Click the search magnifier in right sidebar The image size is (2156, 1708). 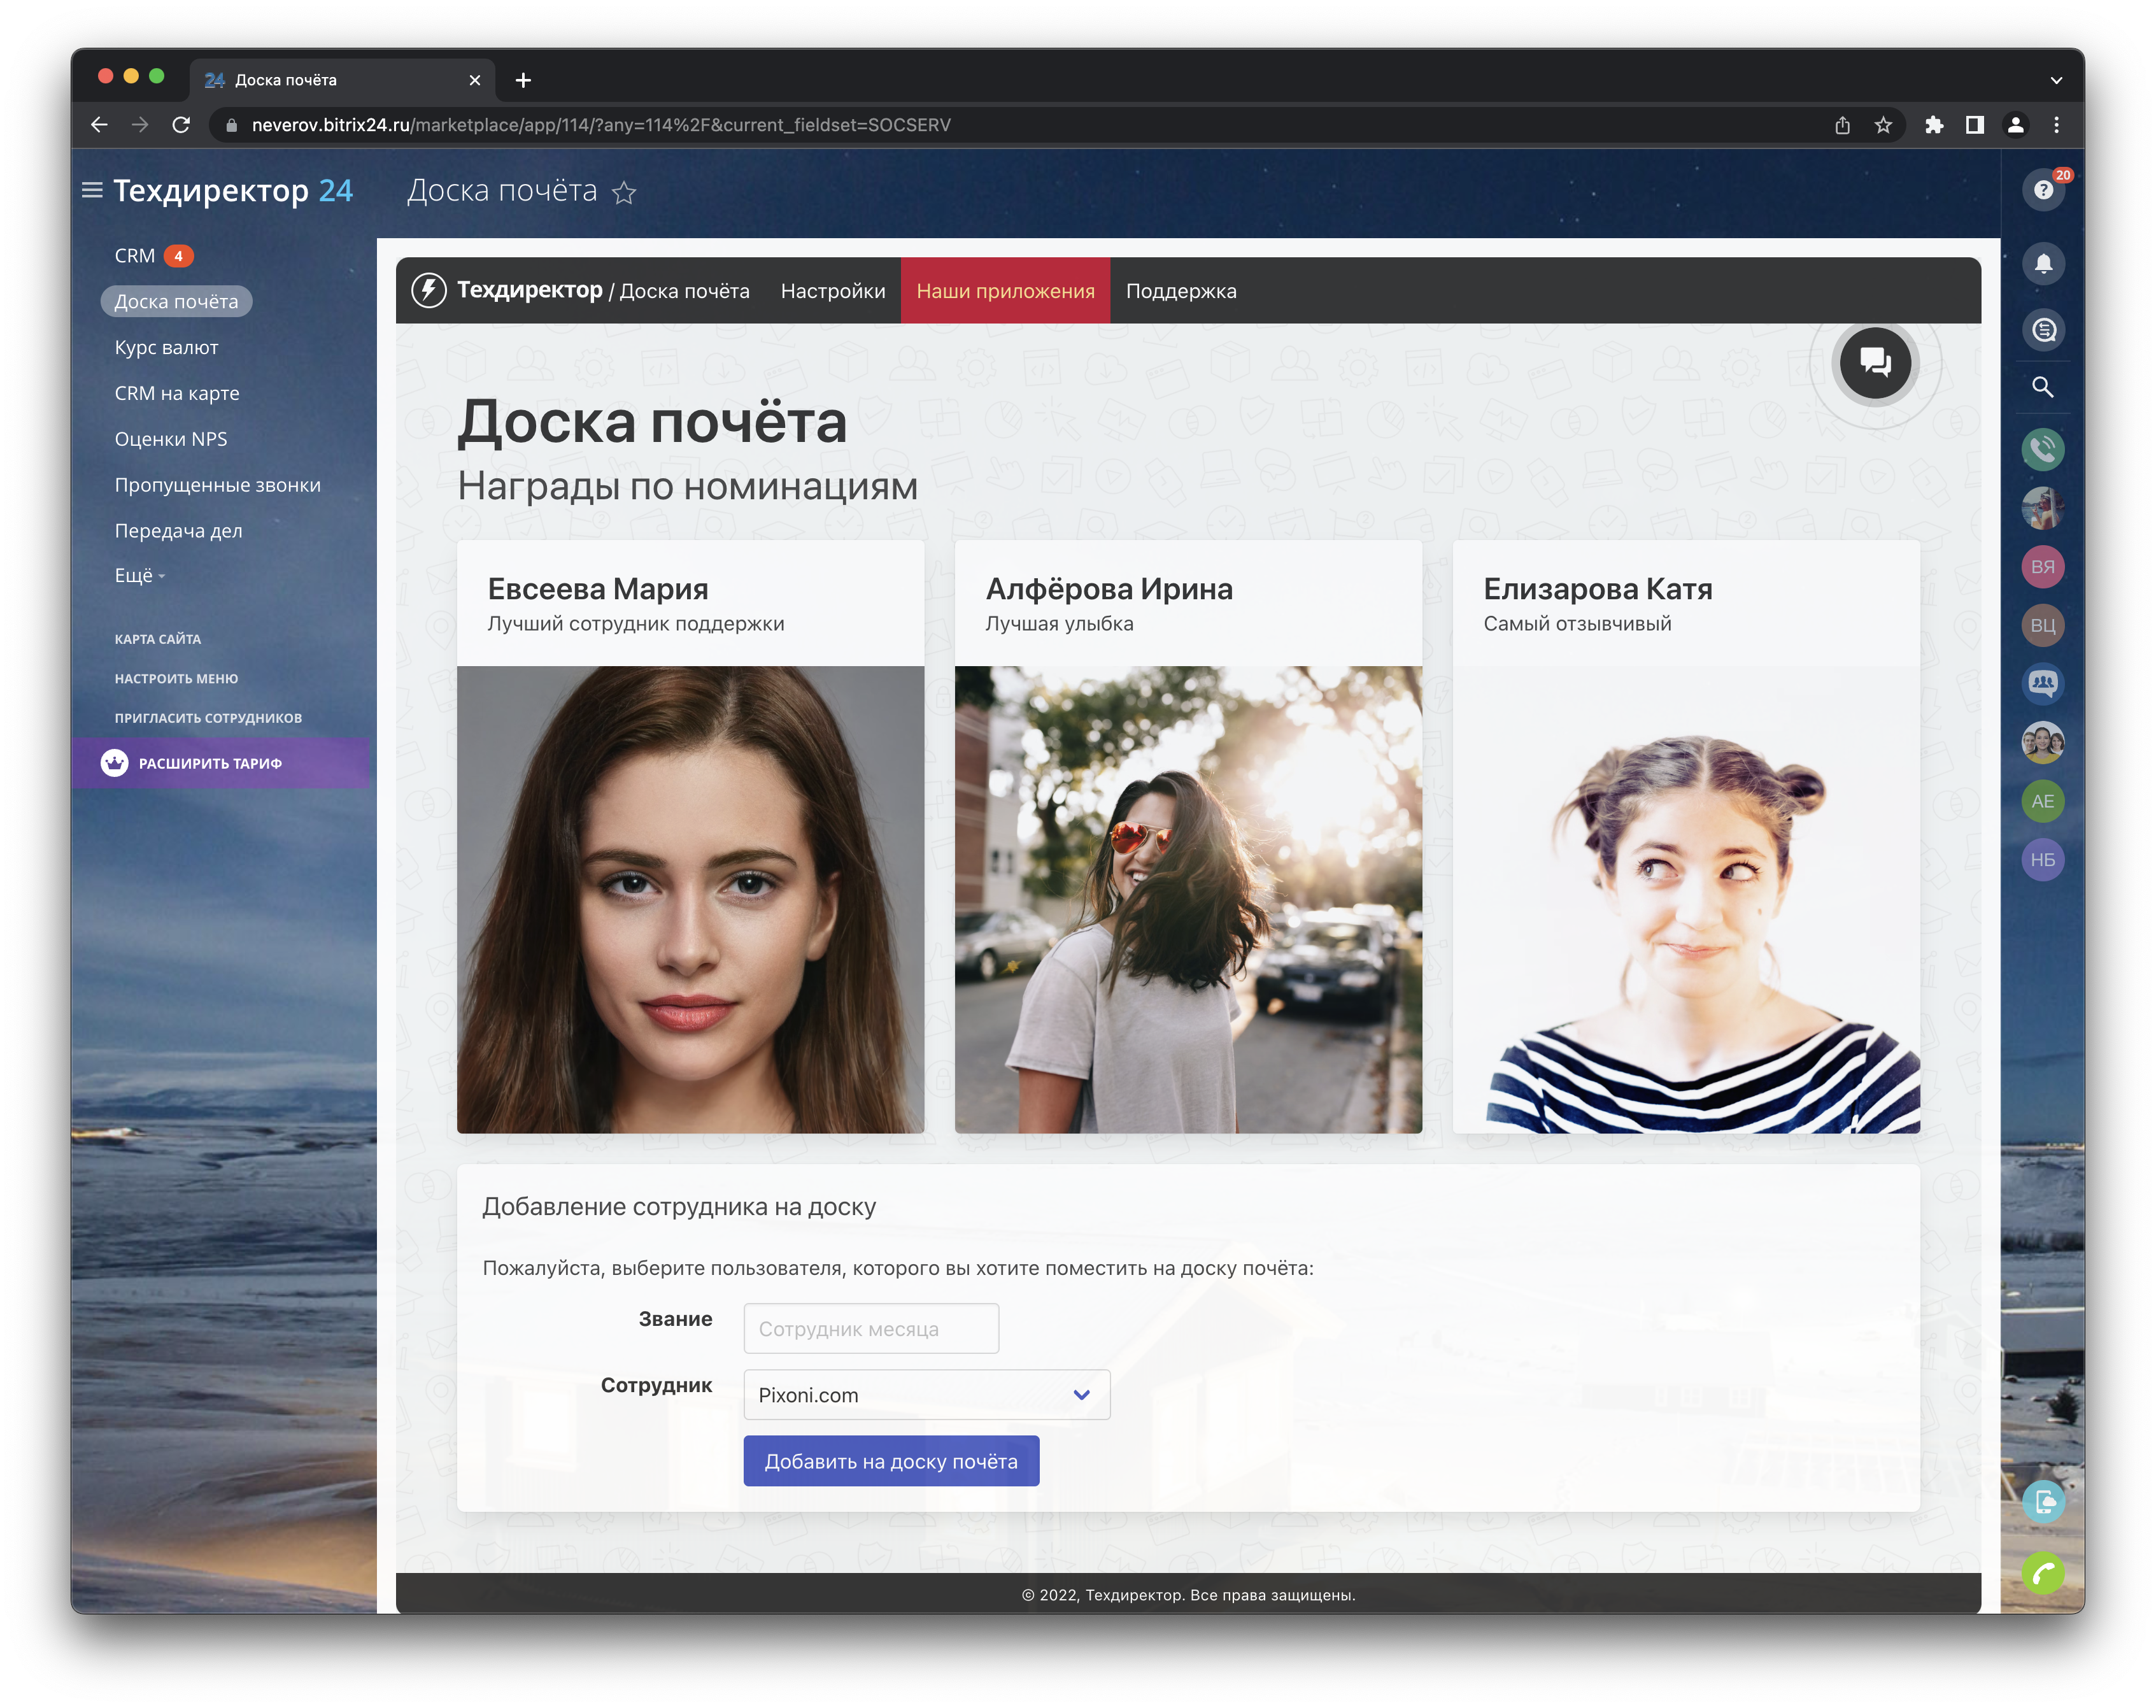click(2043, 387)
